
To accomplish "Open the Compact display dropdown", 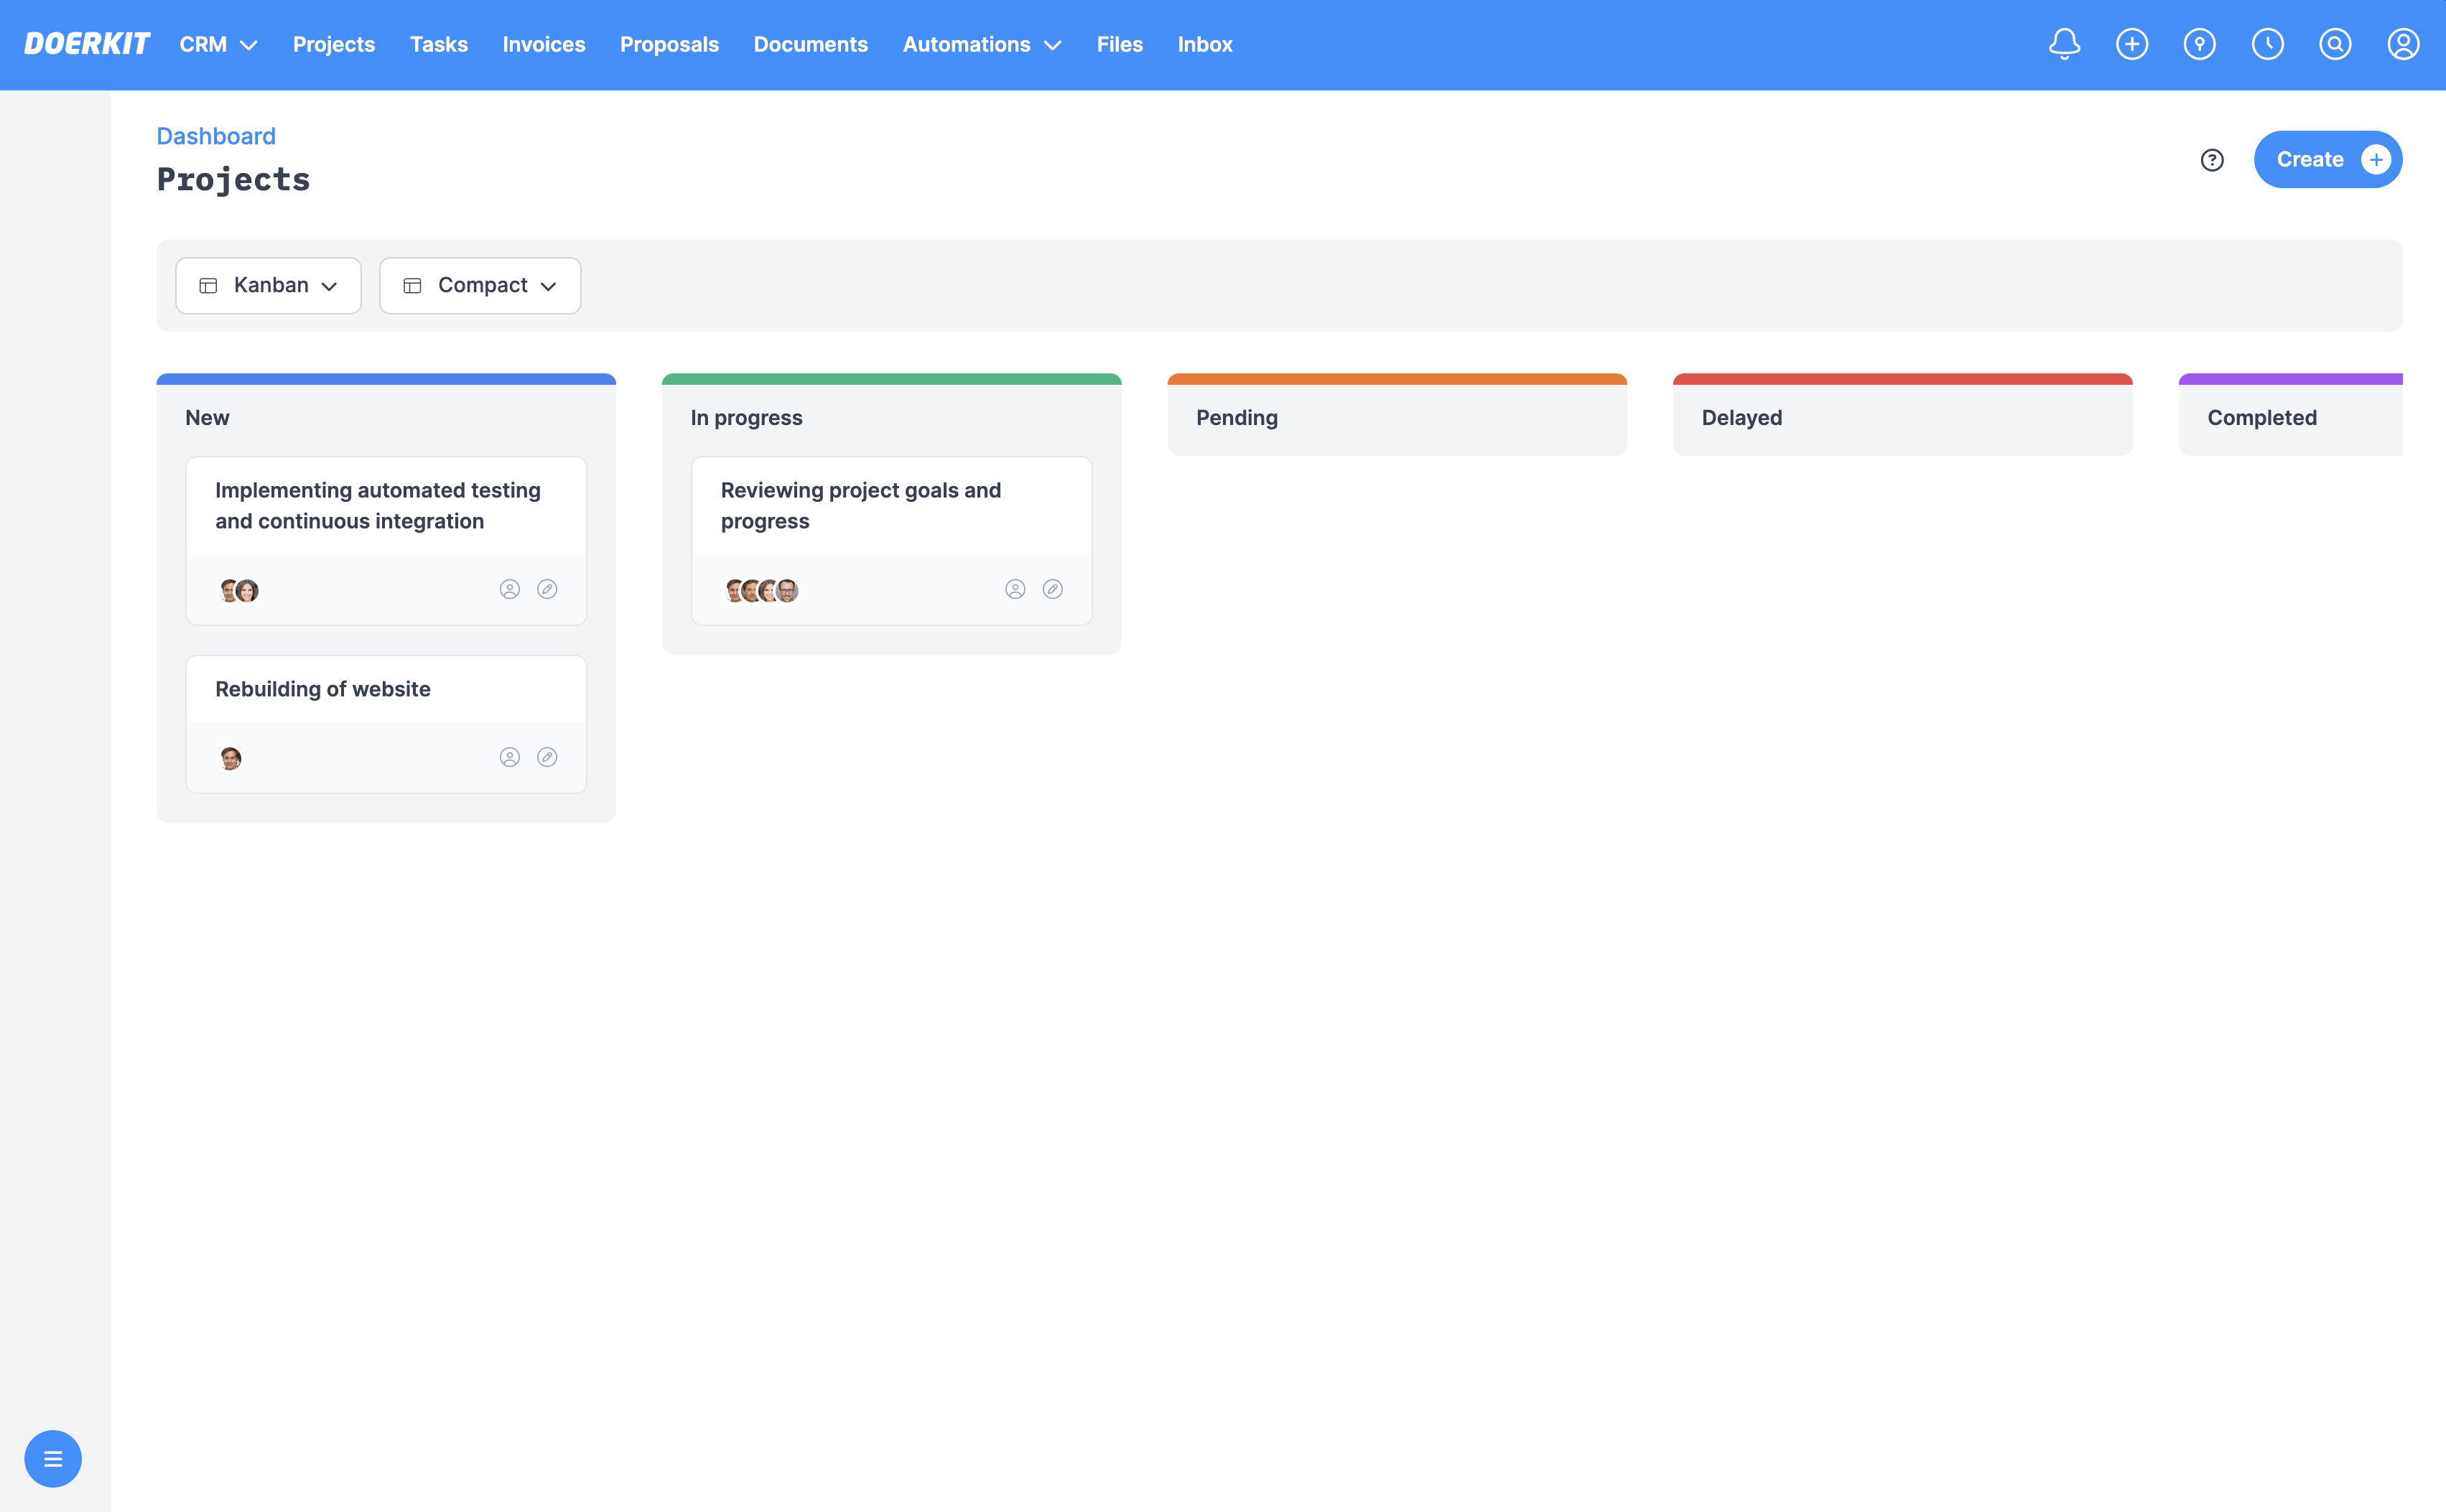I will [479, 285].
